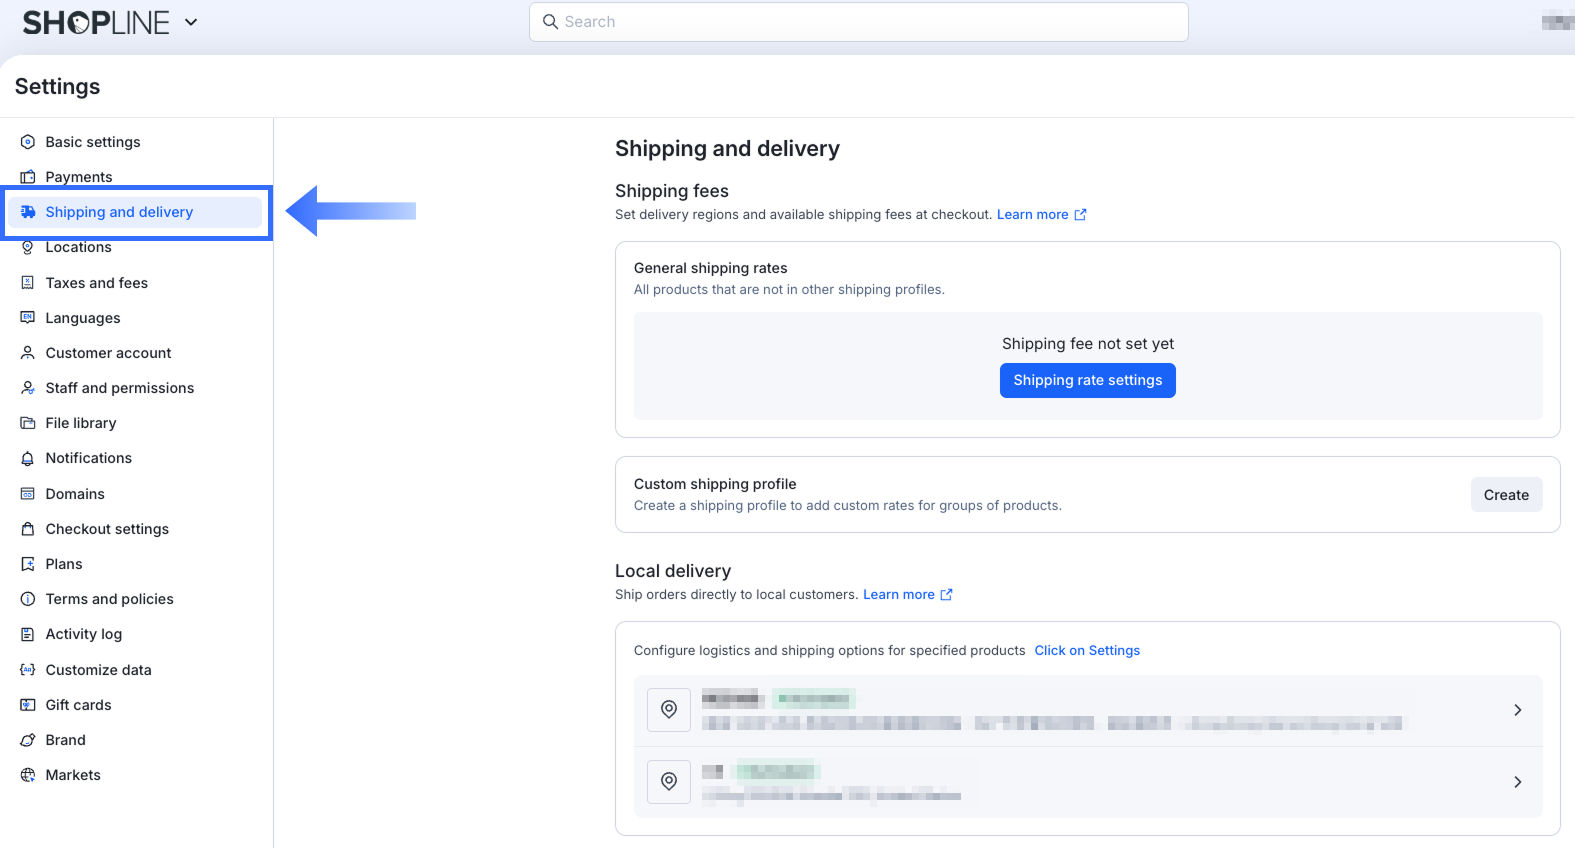Click the location pin icon on first delivery row
The height and width of the screenshot is (848, 1575).
click(668, 710)
